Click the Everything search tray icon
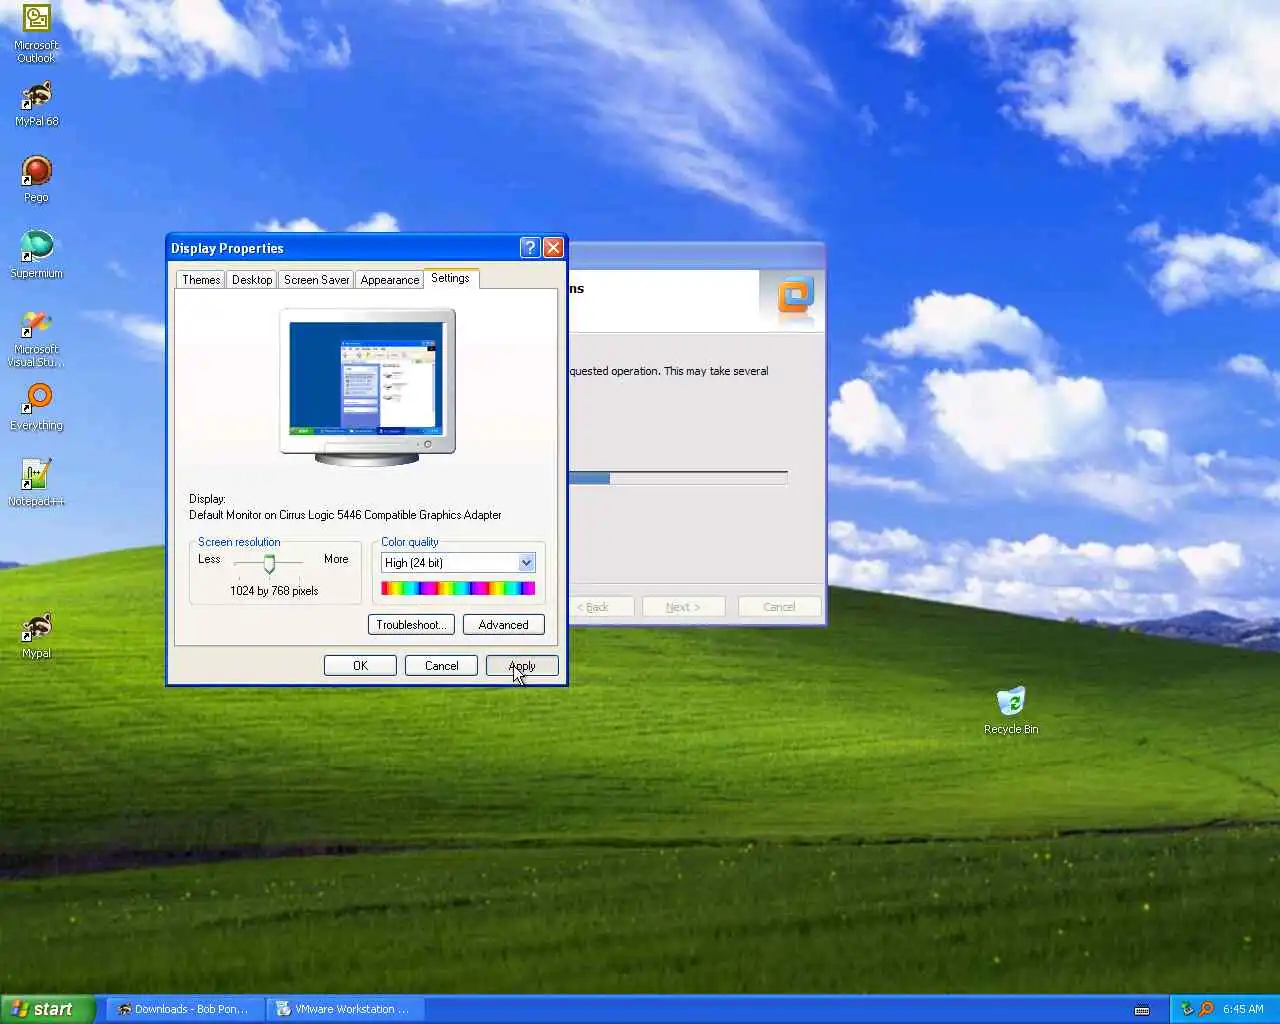The width and height of the screenshot is (1280, 1024). pos(1206,1009)
